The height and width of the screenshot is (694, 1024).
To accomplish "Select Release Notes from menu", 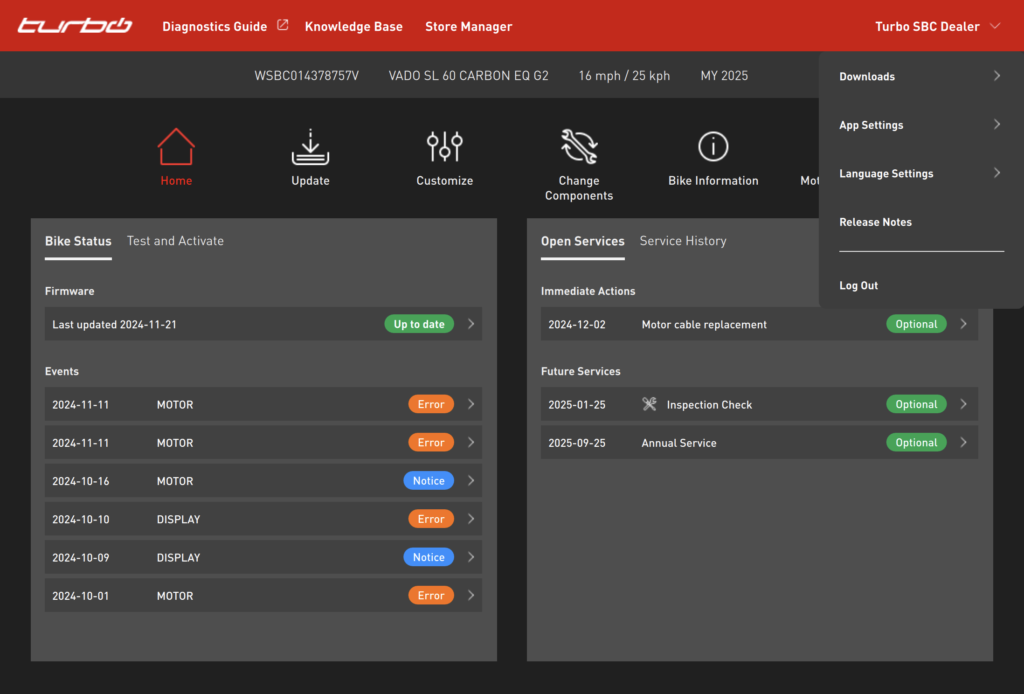I will pyautogui.click(x=876, y=222).
